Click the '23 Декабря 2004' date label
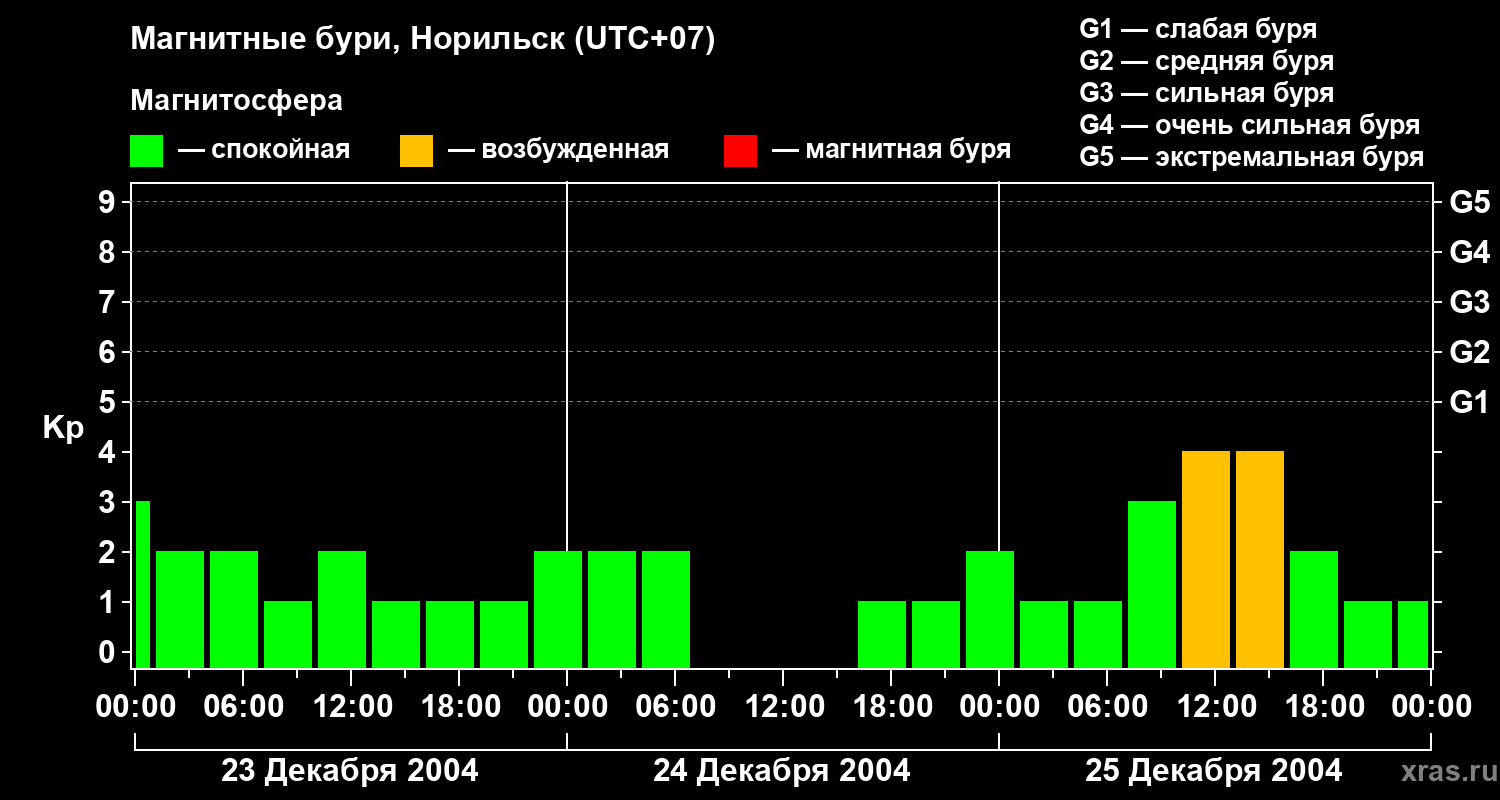1500x800 pixels. coord(350,771)
